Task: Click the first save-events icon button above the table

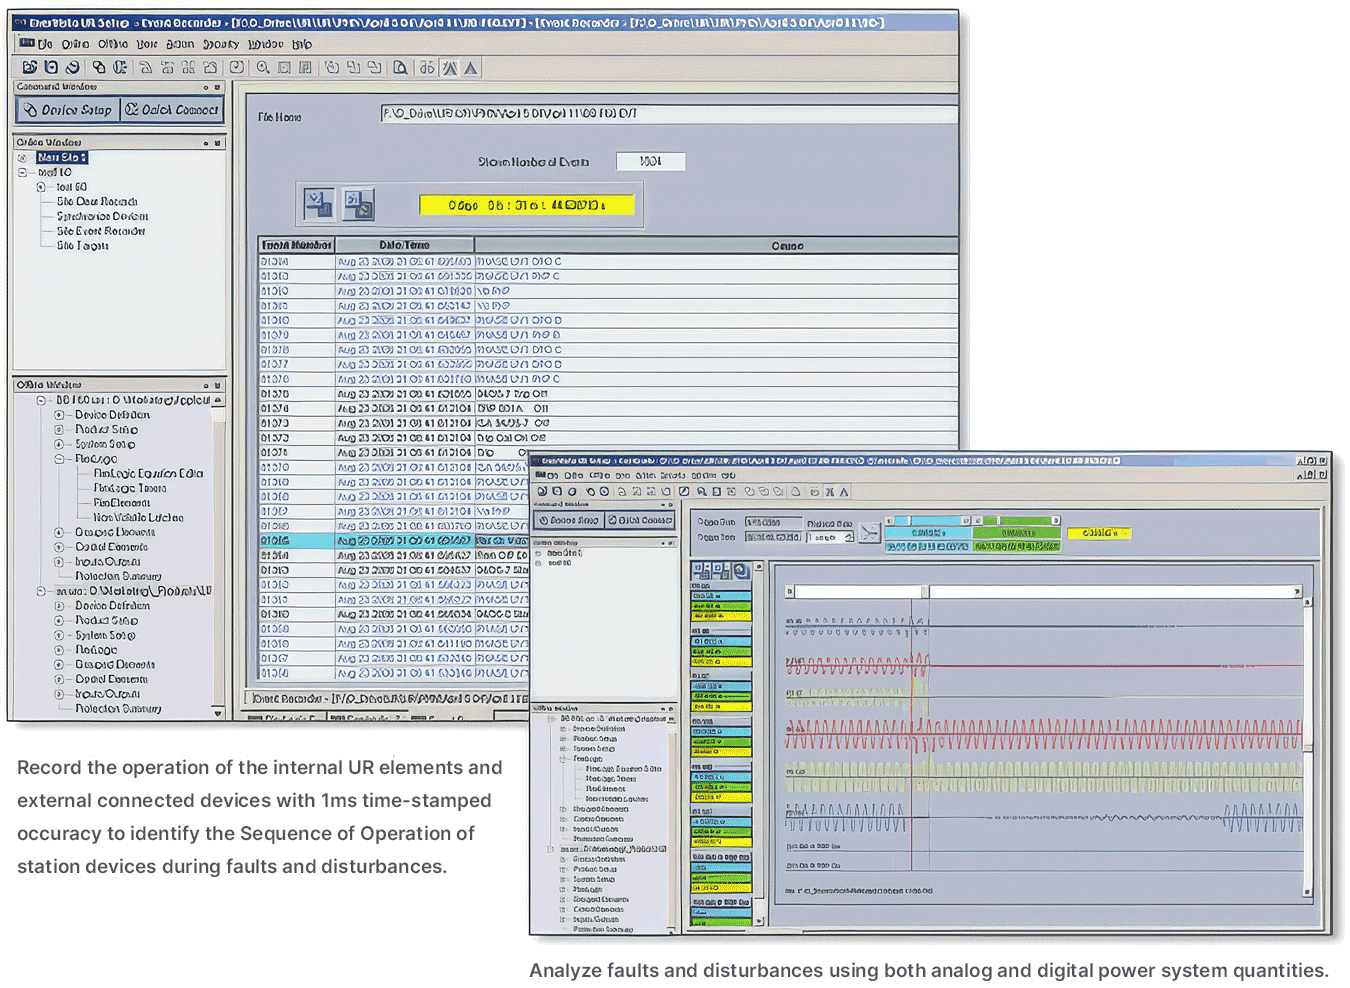Action: pyautogui.click(x=319, y=204)
